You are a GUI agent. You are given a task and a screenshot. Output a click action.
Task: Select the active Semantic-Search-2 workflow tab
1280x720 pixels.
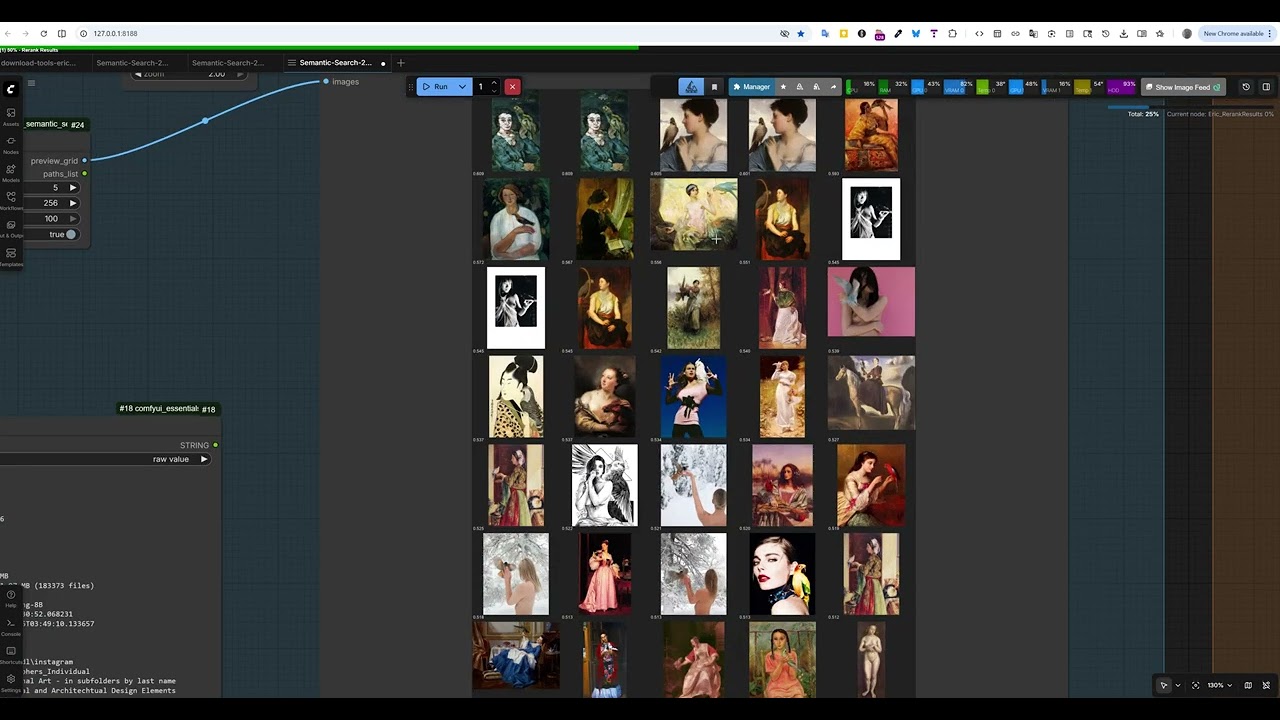[x=335, y=62]
